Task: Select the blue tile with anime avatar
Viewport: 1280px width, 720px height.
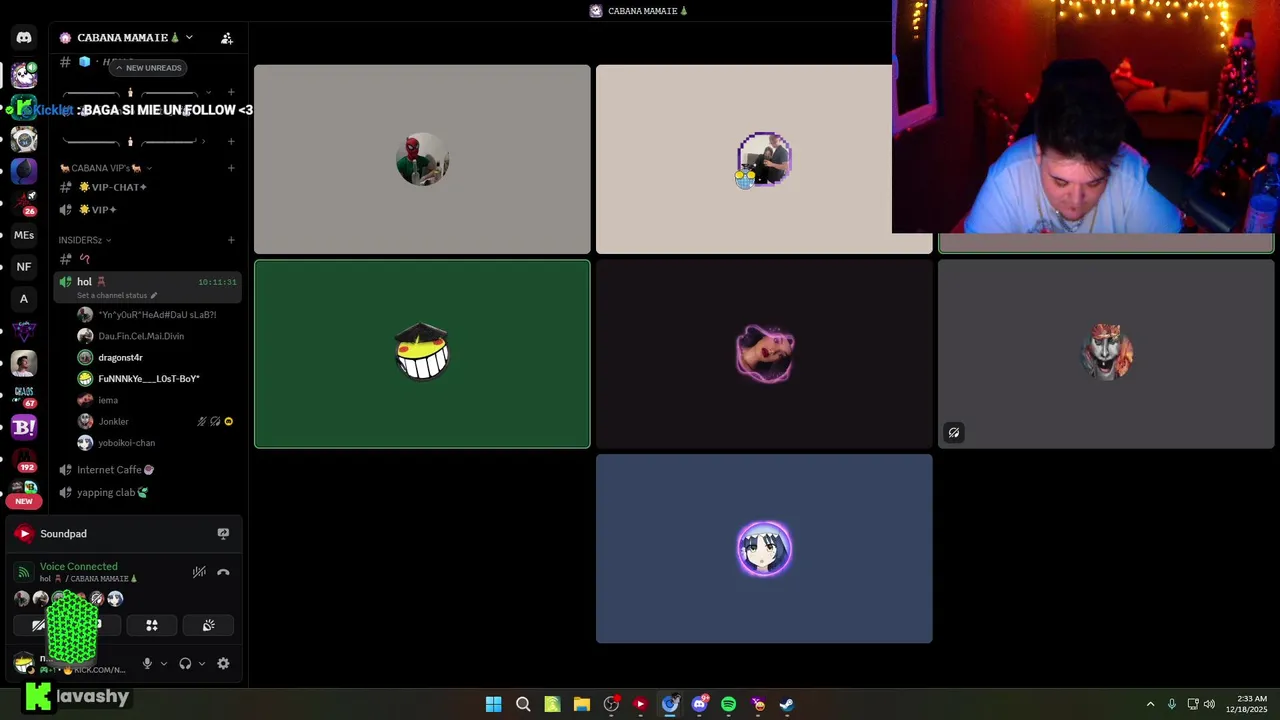Action: pos(764,549)
